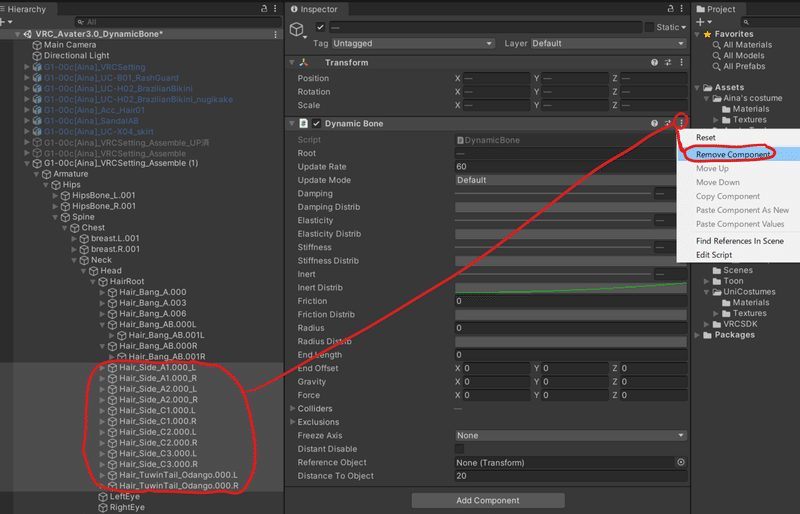Open the Tag dropdown showing Untagged
The height and width of the screenshot is (514, 800).
tap(413, 43)
